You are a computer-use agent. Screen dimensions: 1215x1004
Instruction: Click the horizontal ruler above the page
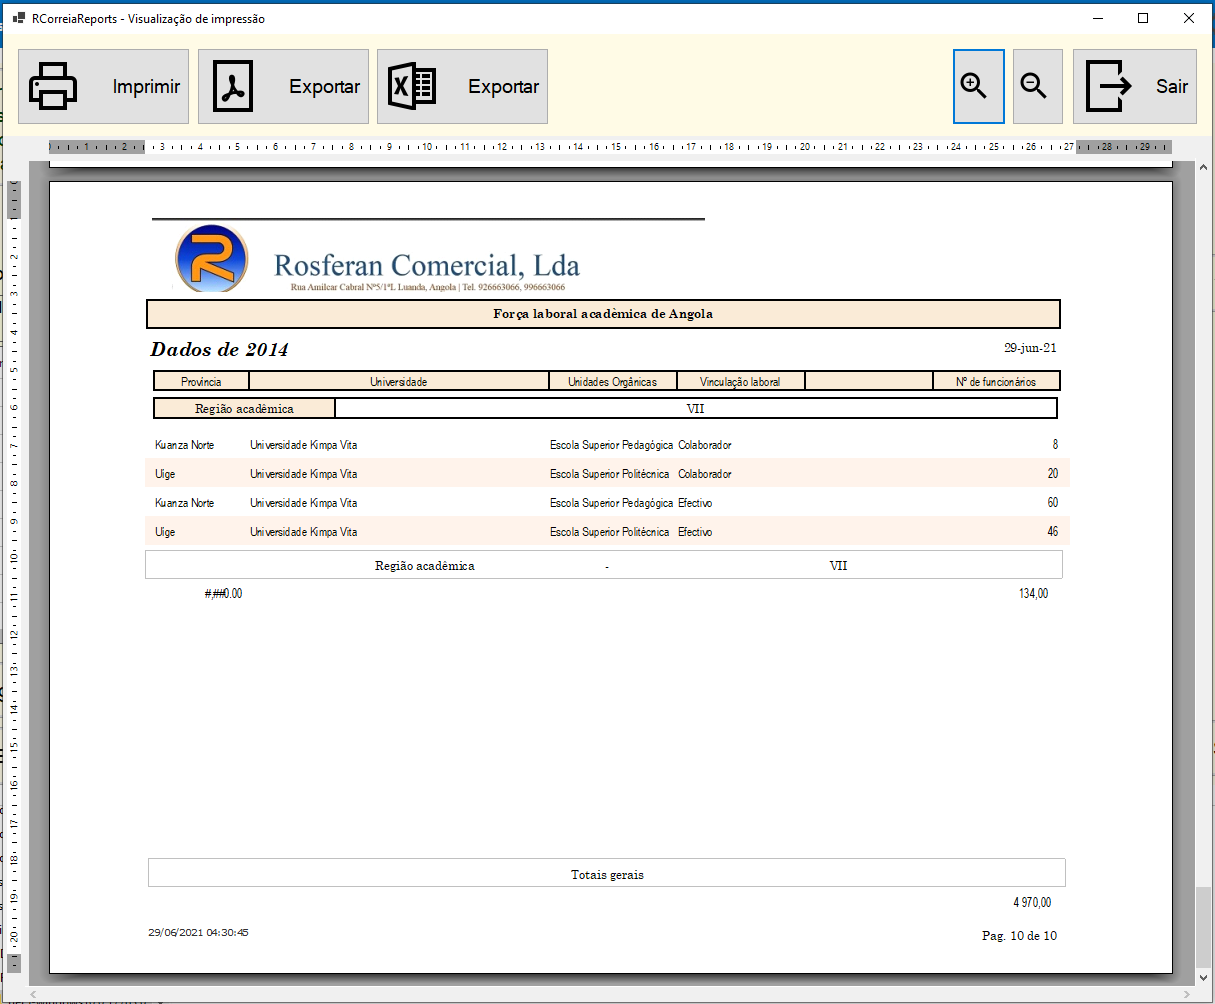609,147
